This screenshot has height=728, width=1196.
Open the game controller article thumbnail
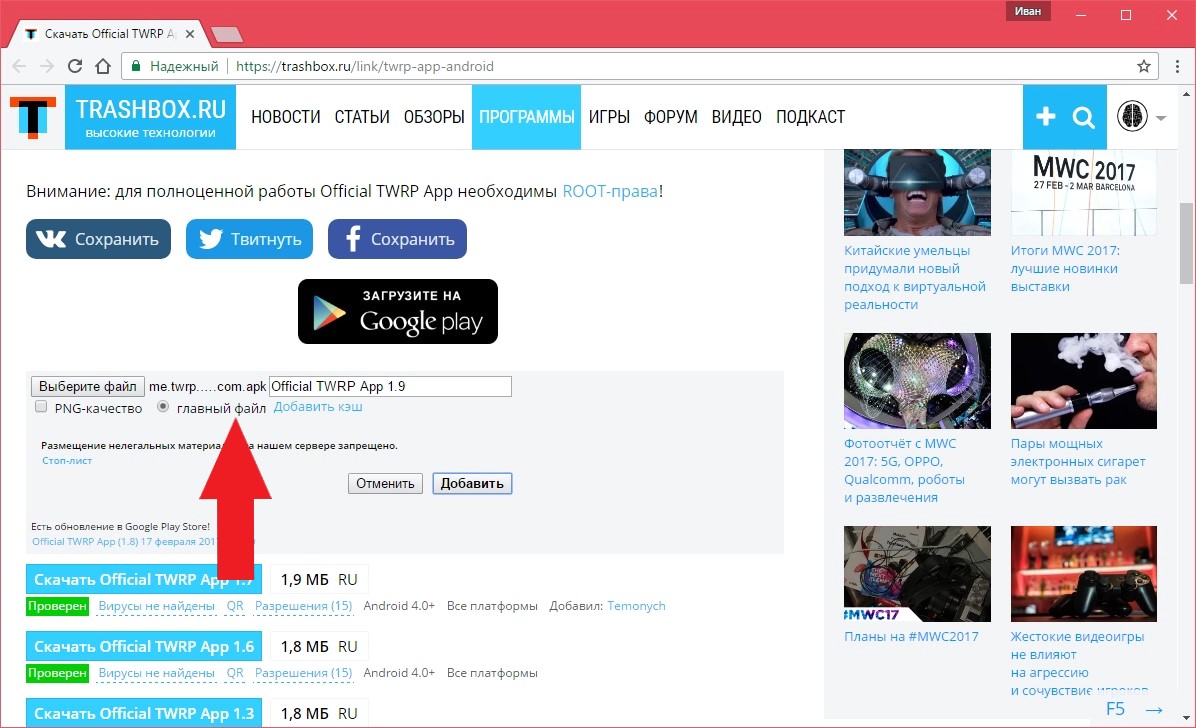pos(1083,574)
